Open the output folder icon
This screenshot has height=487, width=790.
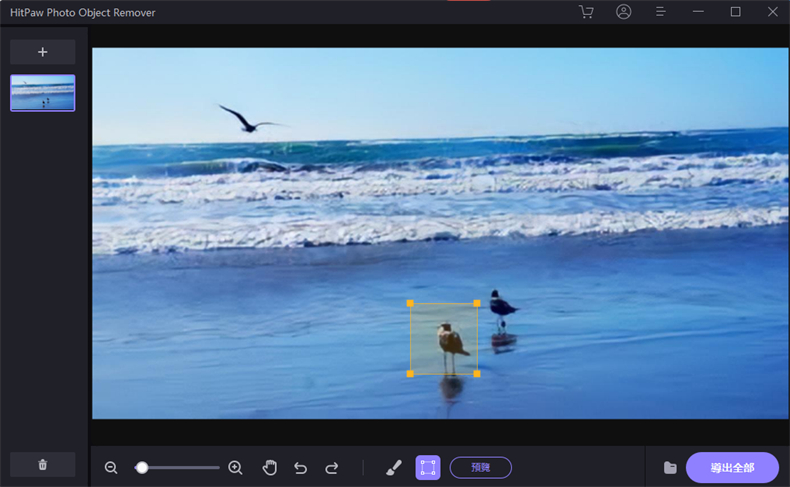(x=670, y=467)
